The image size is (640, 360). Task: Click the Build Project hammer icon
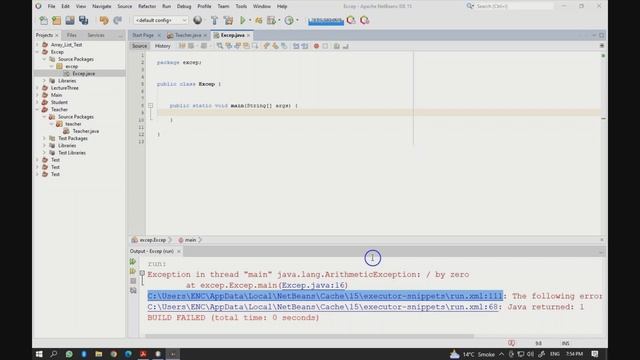(x=214, y=20)
